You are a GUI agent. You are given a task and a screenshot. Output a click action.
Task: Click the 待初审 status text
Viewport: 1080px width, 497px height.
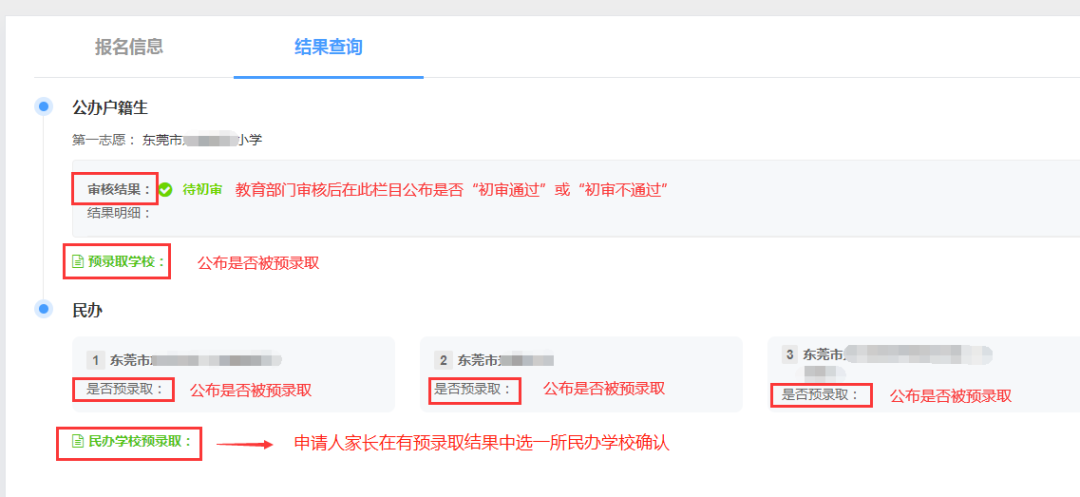202,189
